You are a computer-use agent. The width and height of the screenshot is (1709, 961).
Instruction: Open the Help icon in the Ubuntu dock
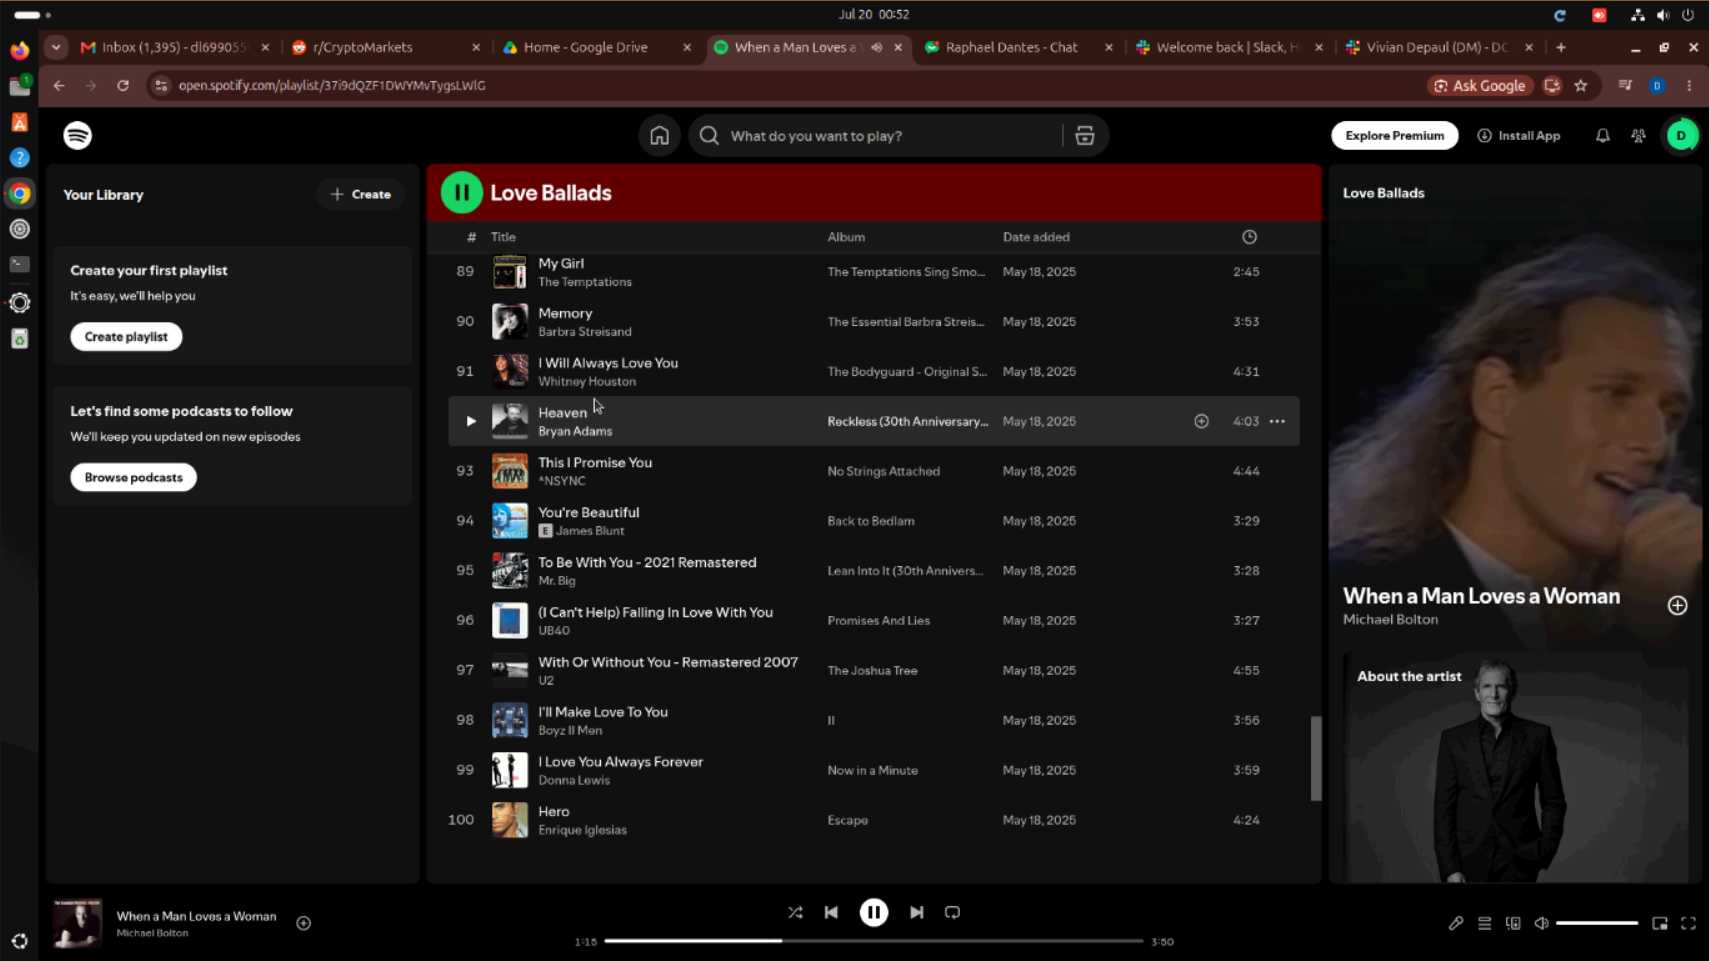(x=20, y=158)
